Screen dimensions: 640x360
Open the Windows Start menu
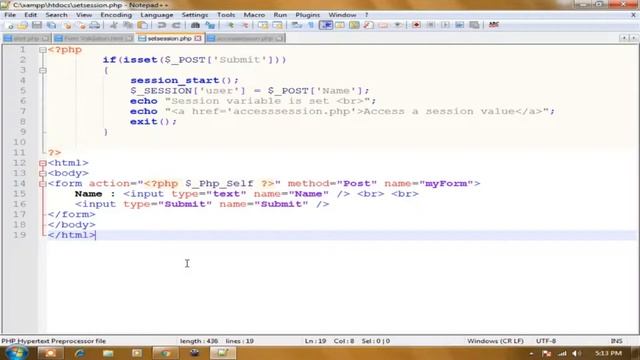tap(16, 353)
